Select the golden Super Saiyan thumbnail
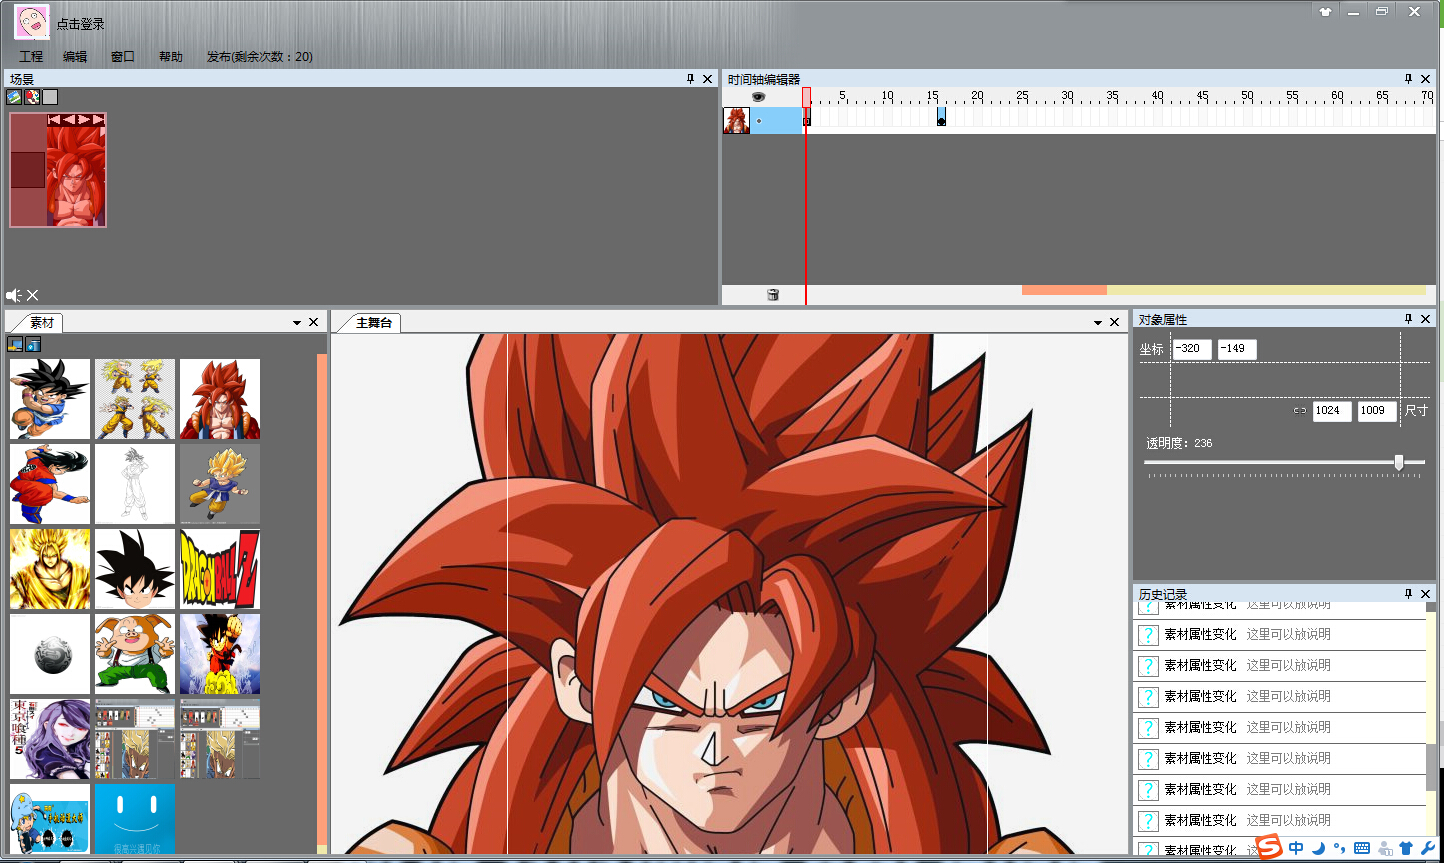1444x863 pixels. [50, 569]
